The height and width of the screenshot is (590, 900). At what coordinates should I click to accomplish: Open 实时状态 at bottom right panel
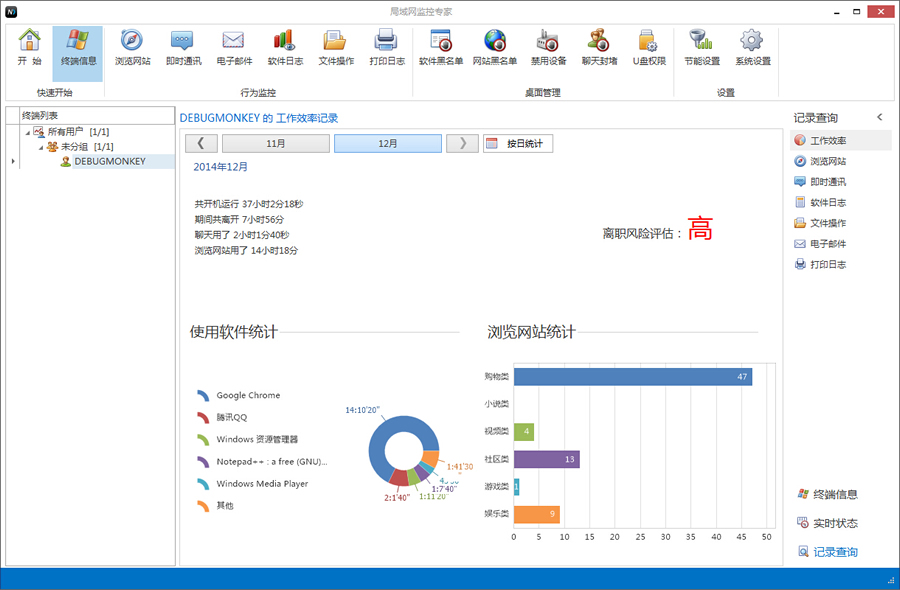pos(834,523)
